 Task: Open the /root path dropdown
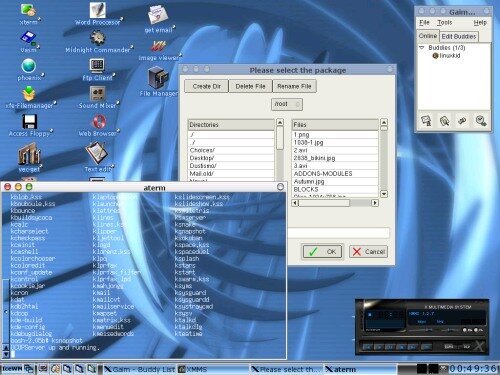click(287, 104)
